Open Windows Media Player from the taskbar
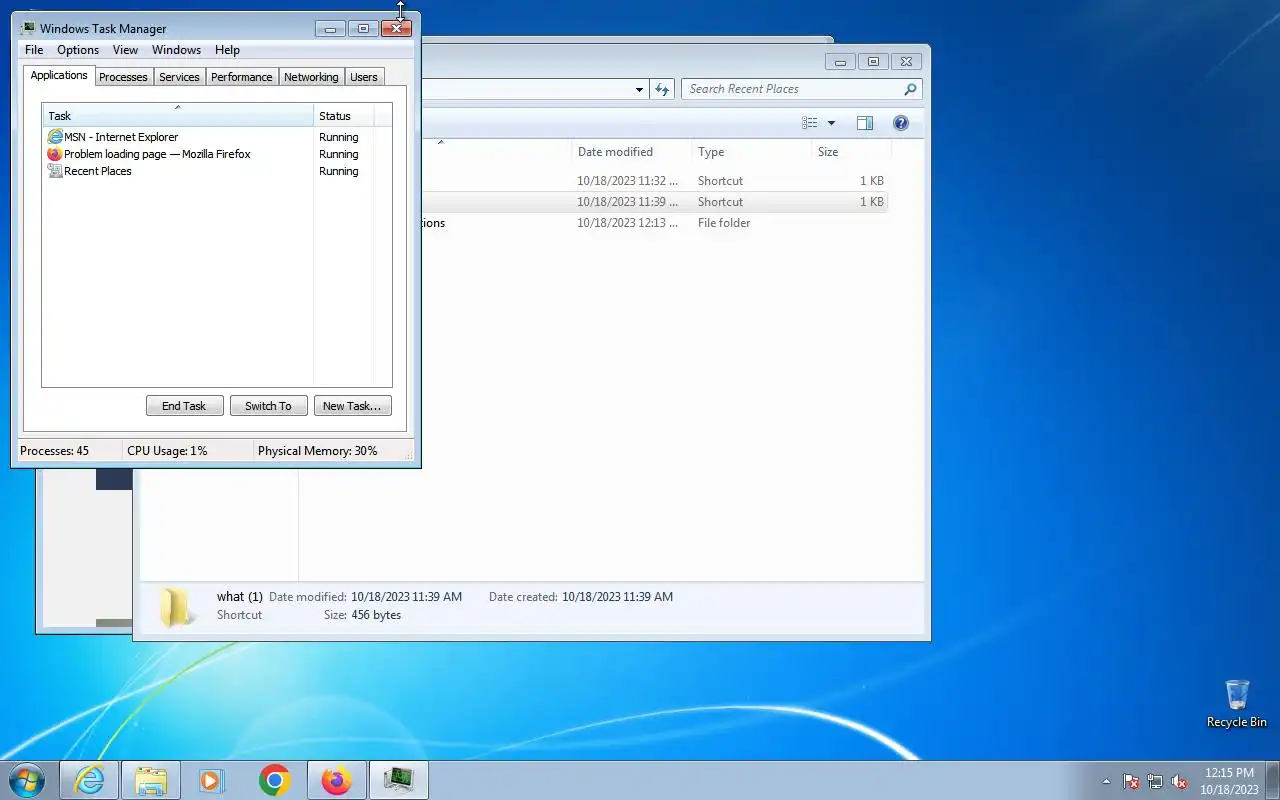This screenshot has width=1280, height=800. [x=212, y=780]
